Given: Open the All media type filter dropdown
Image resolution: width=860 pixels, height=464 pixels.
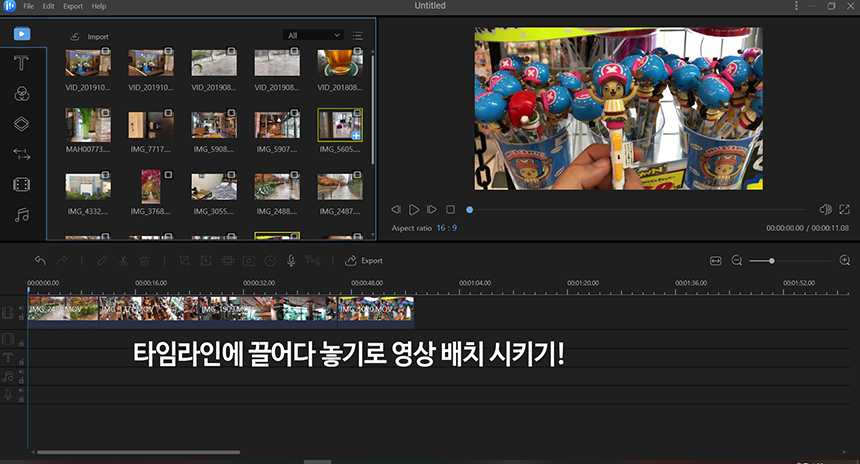Looking at the screenshot, I should 314,35.
